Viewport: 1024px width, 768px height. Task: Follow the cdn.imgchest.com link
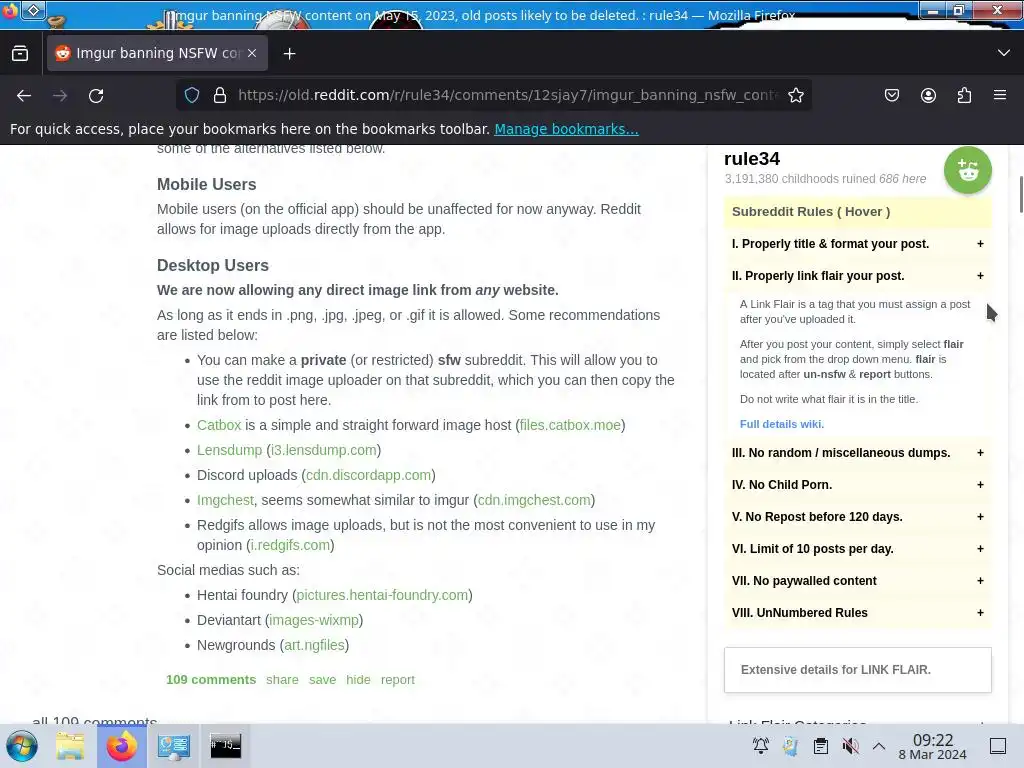[534, 500]
